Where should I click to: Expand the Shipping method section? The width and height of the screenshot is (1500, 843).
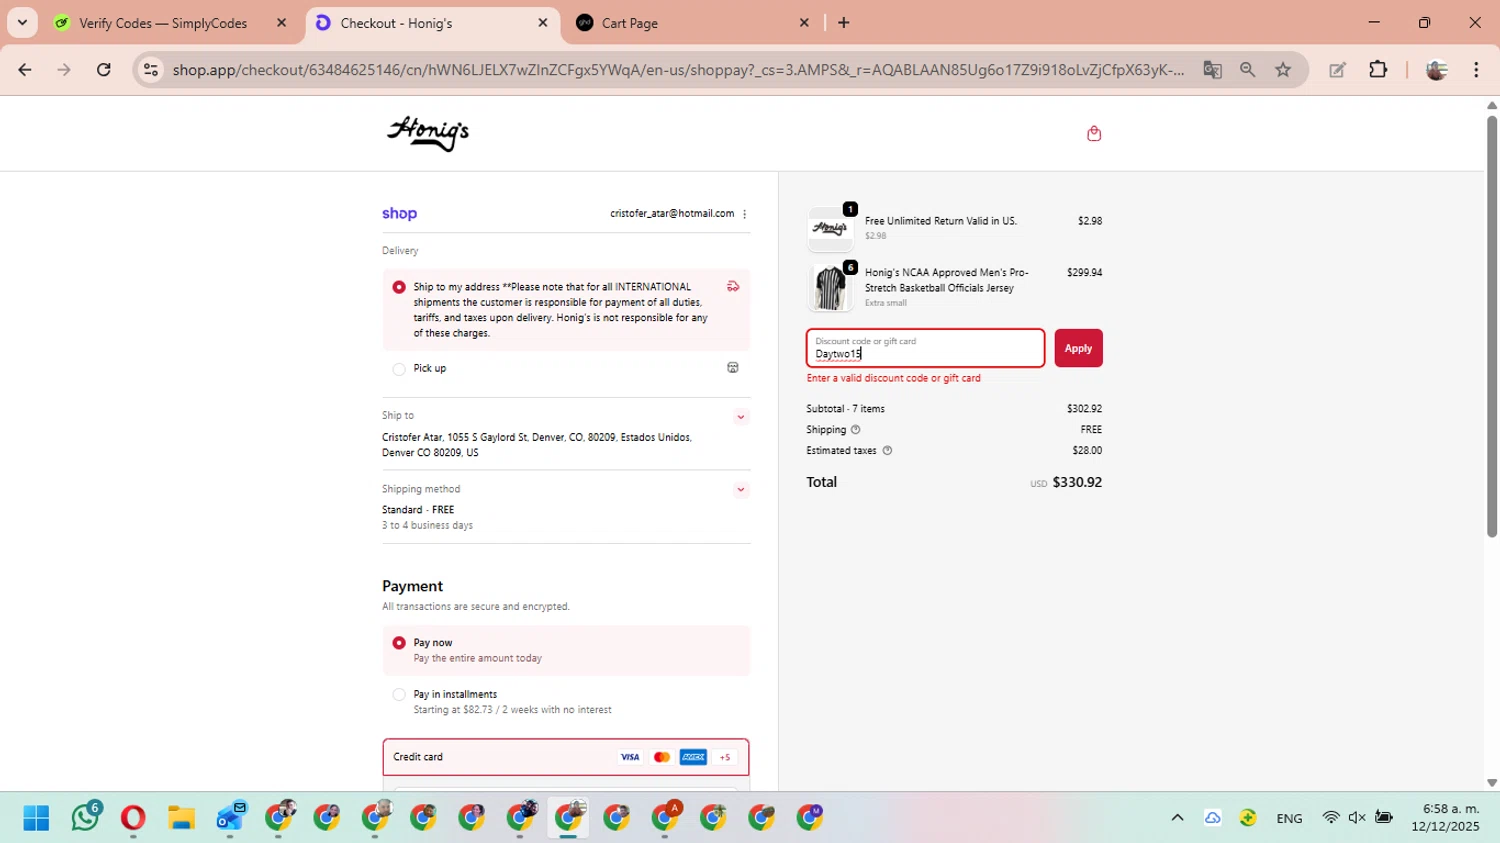click(x=741, y=490)
